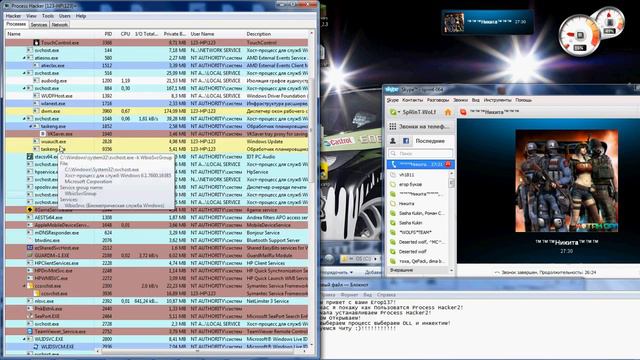Sort by the User Name column header
Image resolution: width=640 pixels, height=360 pixels.
click(x=202, y=34)
